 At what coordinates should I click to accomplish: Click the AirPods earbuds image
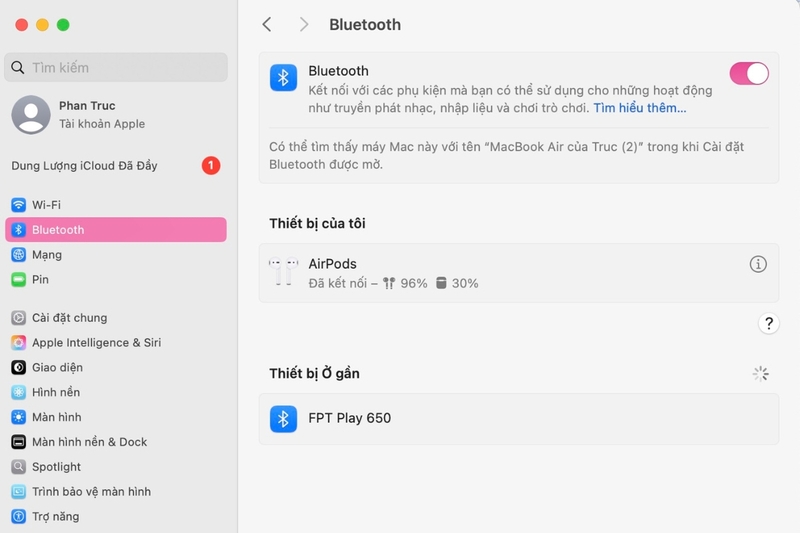click(x=283, y=272)
